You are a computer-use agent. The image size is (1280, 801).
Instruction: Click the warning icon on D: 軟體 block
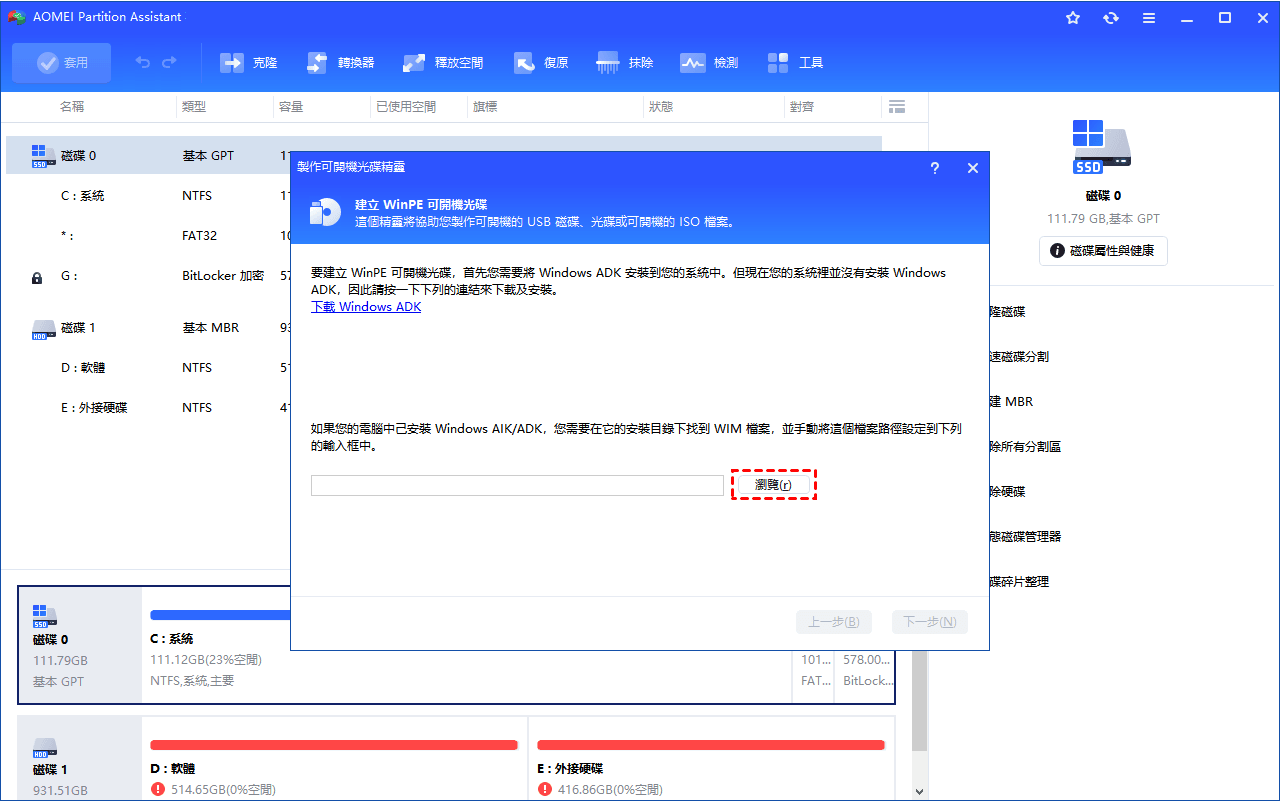click(157, 790)
